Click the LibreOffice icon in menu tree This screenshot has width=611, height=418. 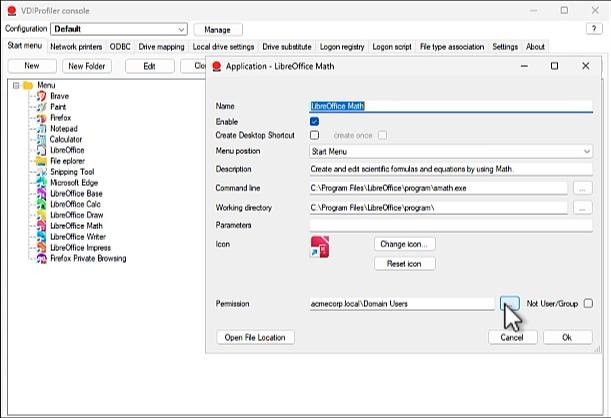[x=41, y=150]
